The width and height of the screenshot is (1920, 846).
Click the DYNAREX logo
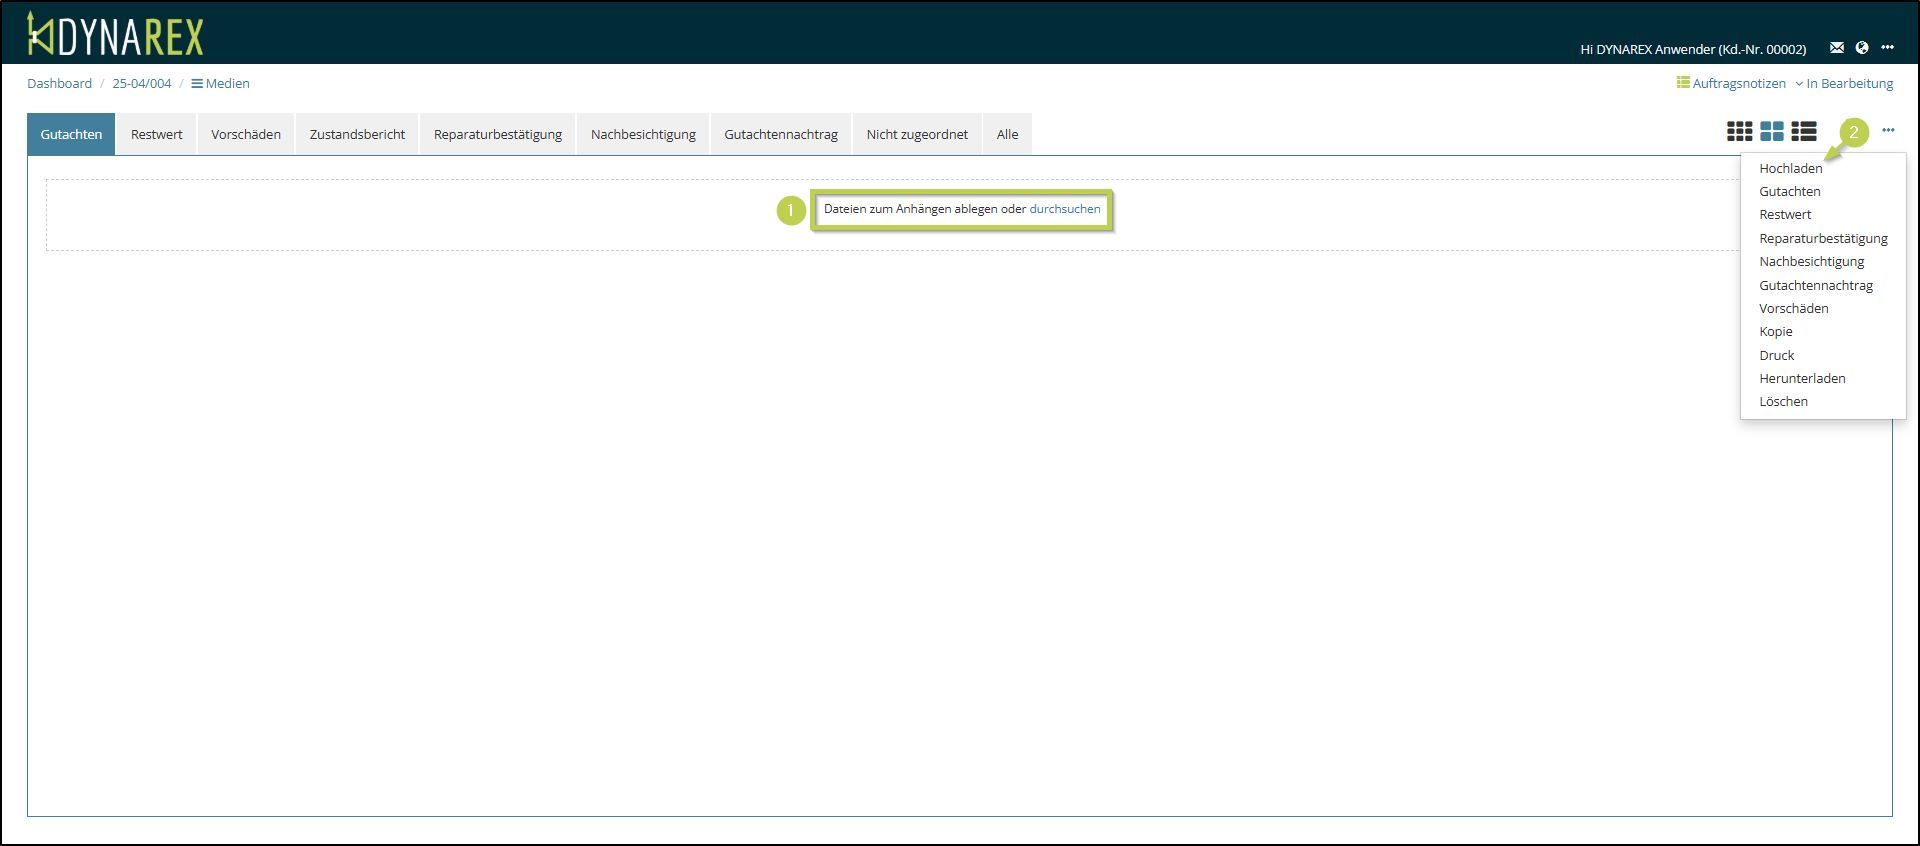(115, 35)
